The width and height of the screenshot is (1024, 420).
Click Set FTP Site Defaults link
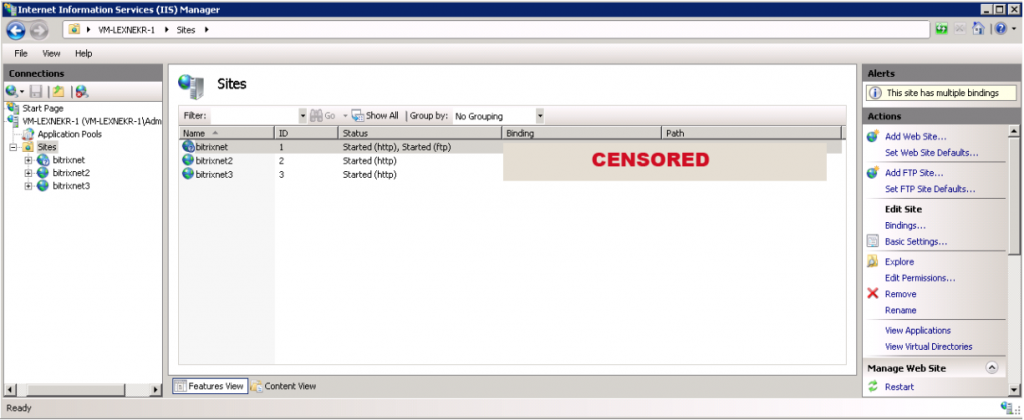(x=930, y=189)
